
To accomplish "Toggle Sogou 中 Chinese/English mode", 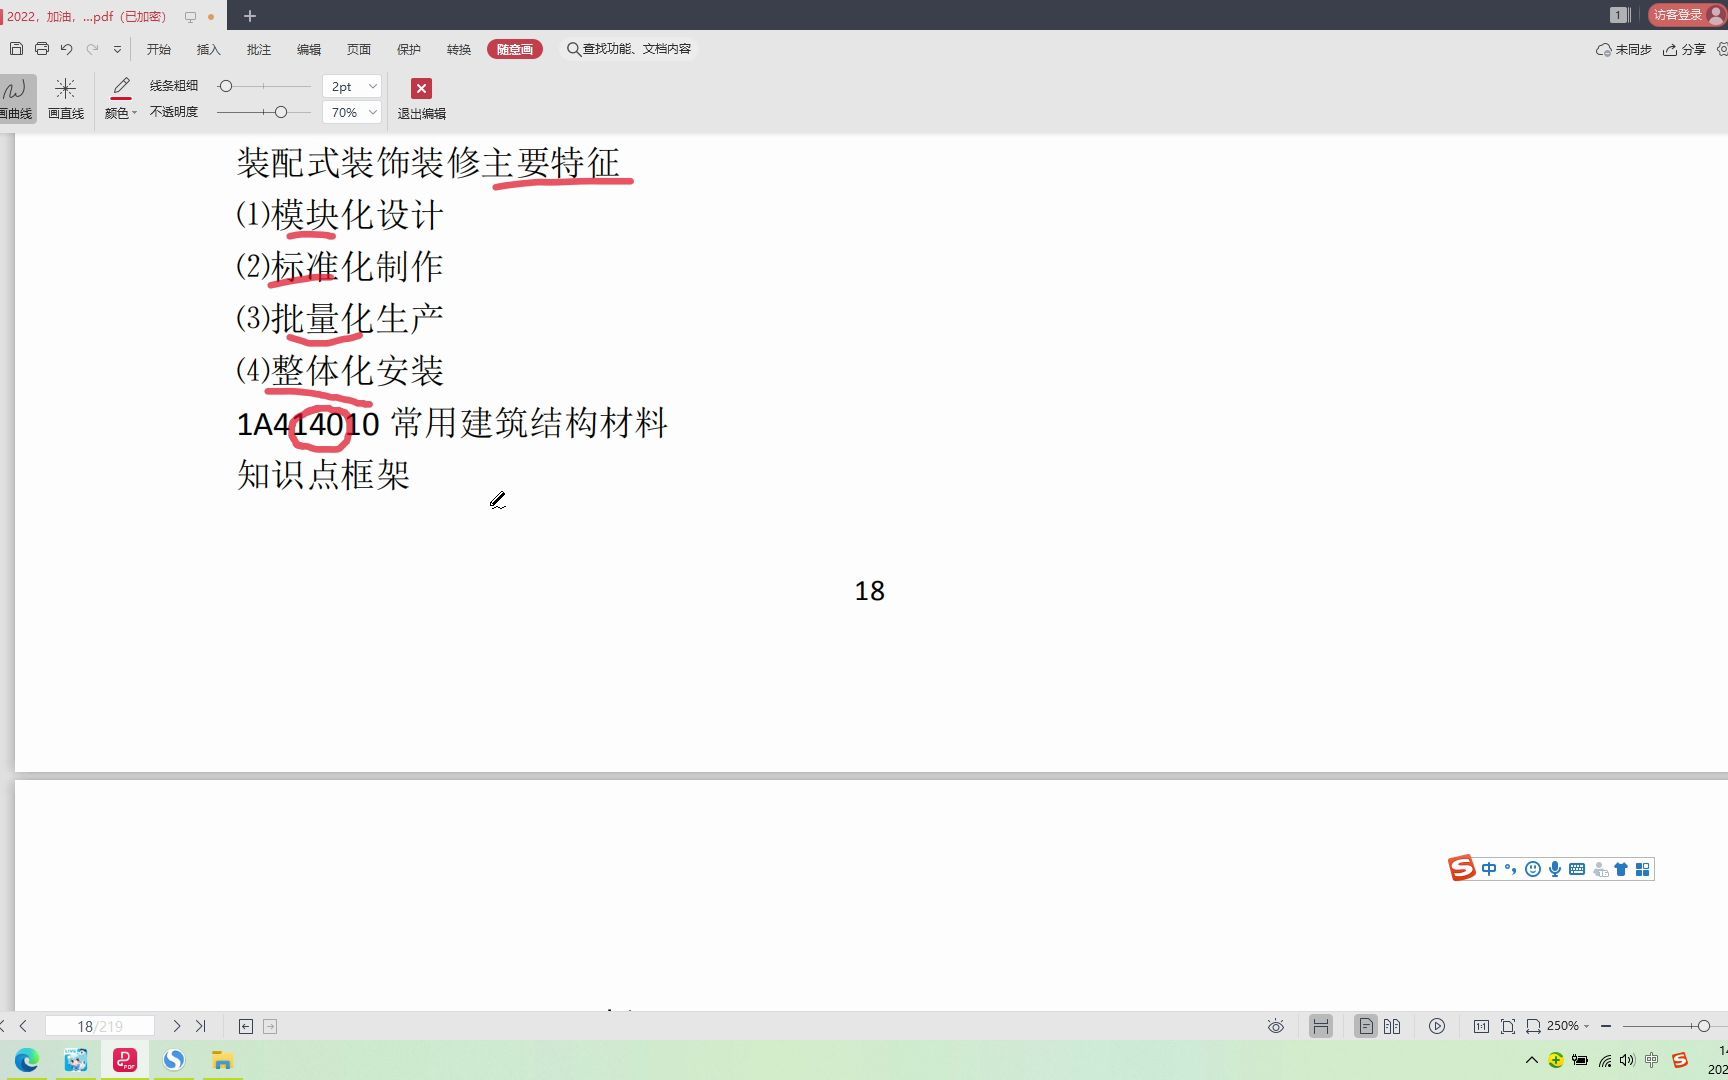I will point(1489,869).
